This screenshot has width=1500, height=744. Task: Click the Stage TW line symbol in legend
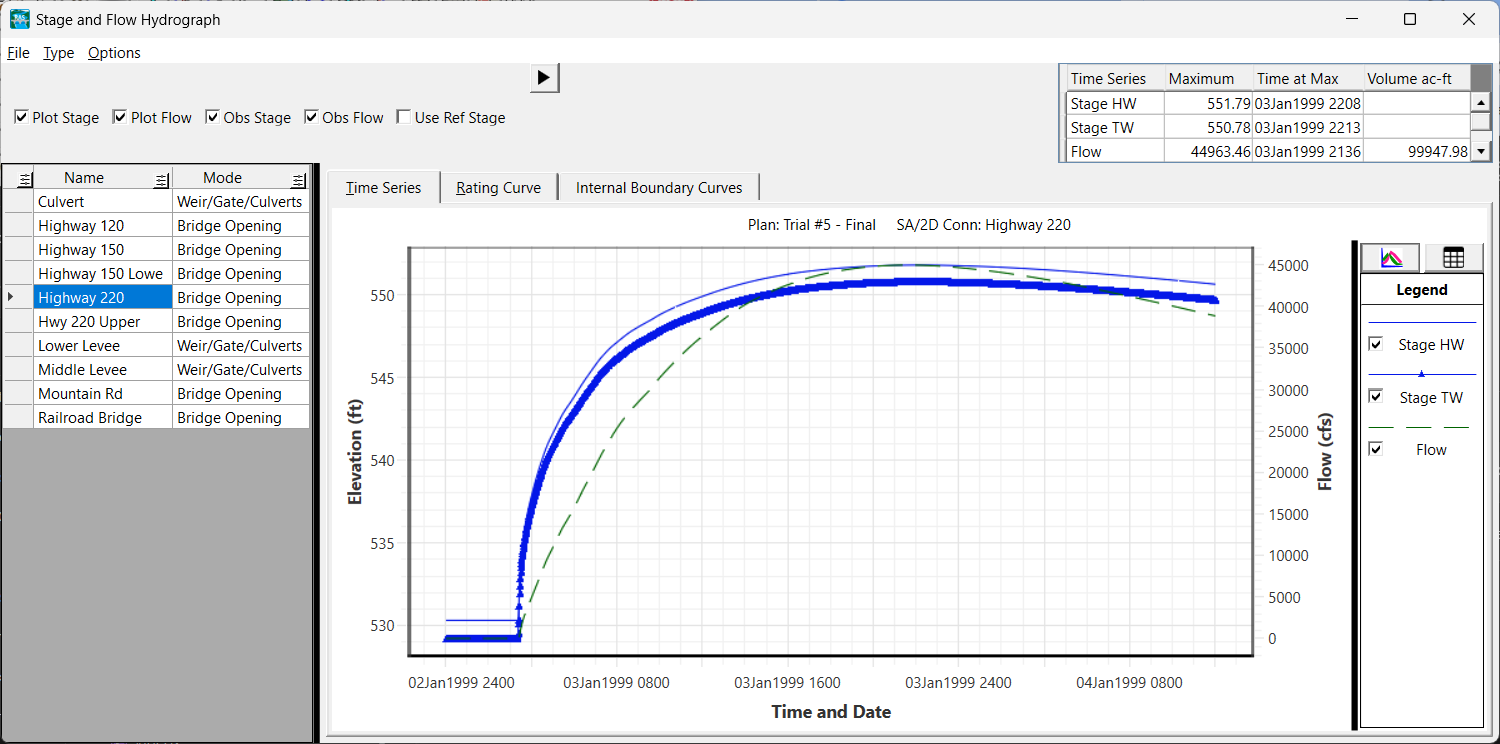(x=1421, y=374)
